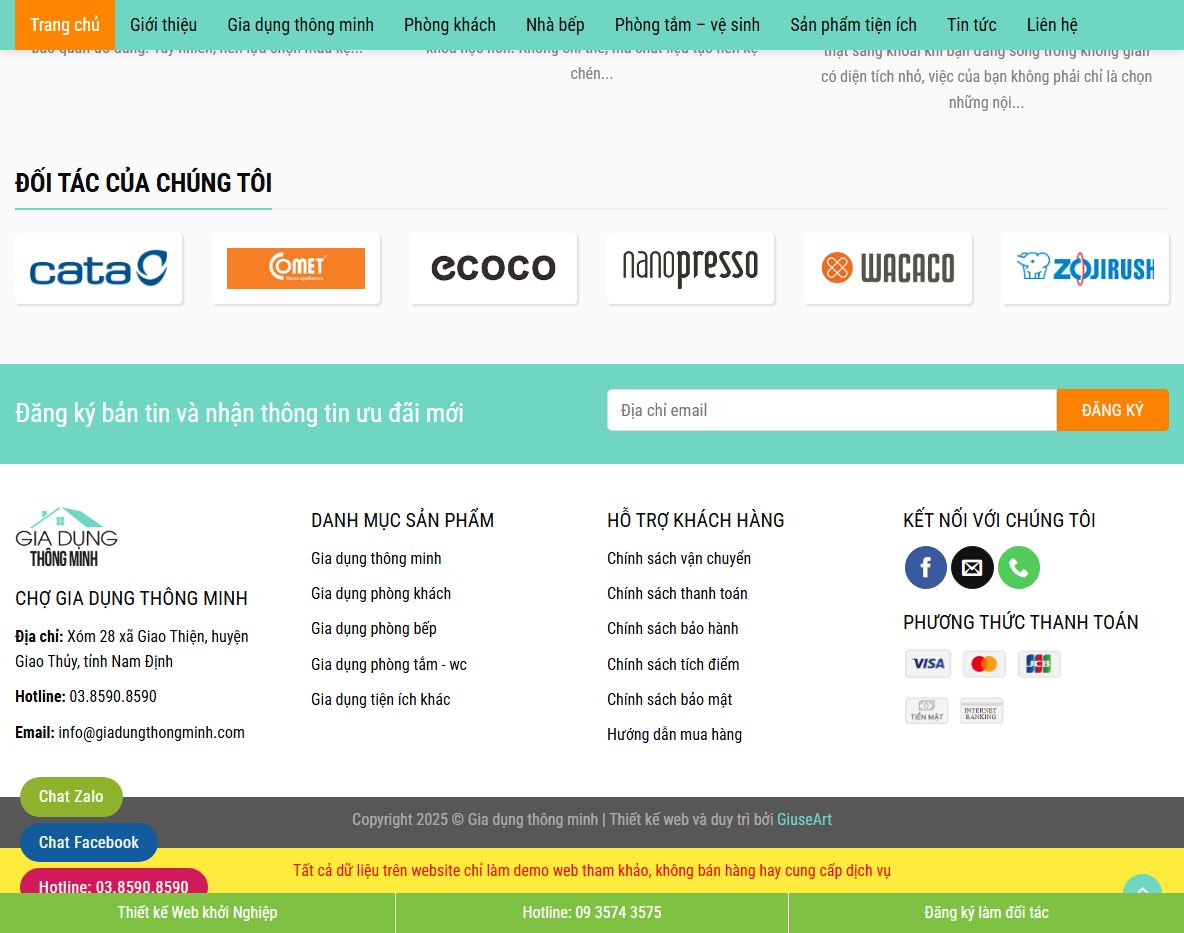
Task: Click the email envelope social icon
Action: (972, 568)
